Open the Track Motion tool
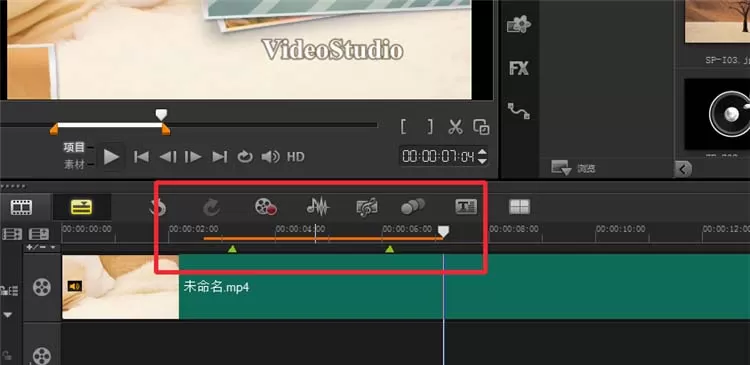This screenshot has width=750, height=365. (413, 207)
